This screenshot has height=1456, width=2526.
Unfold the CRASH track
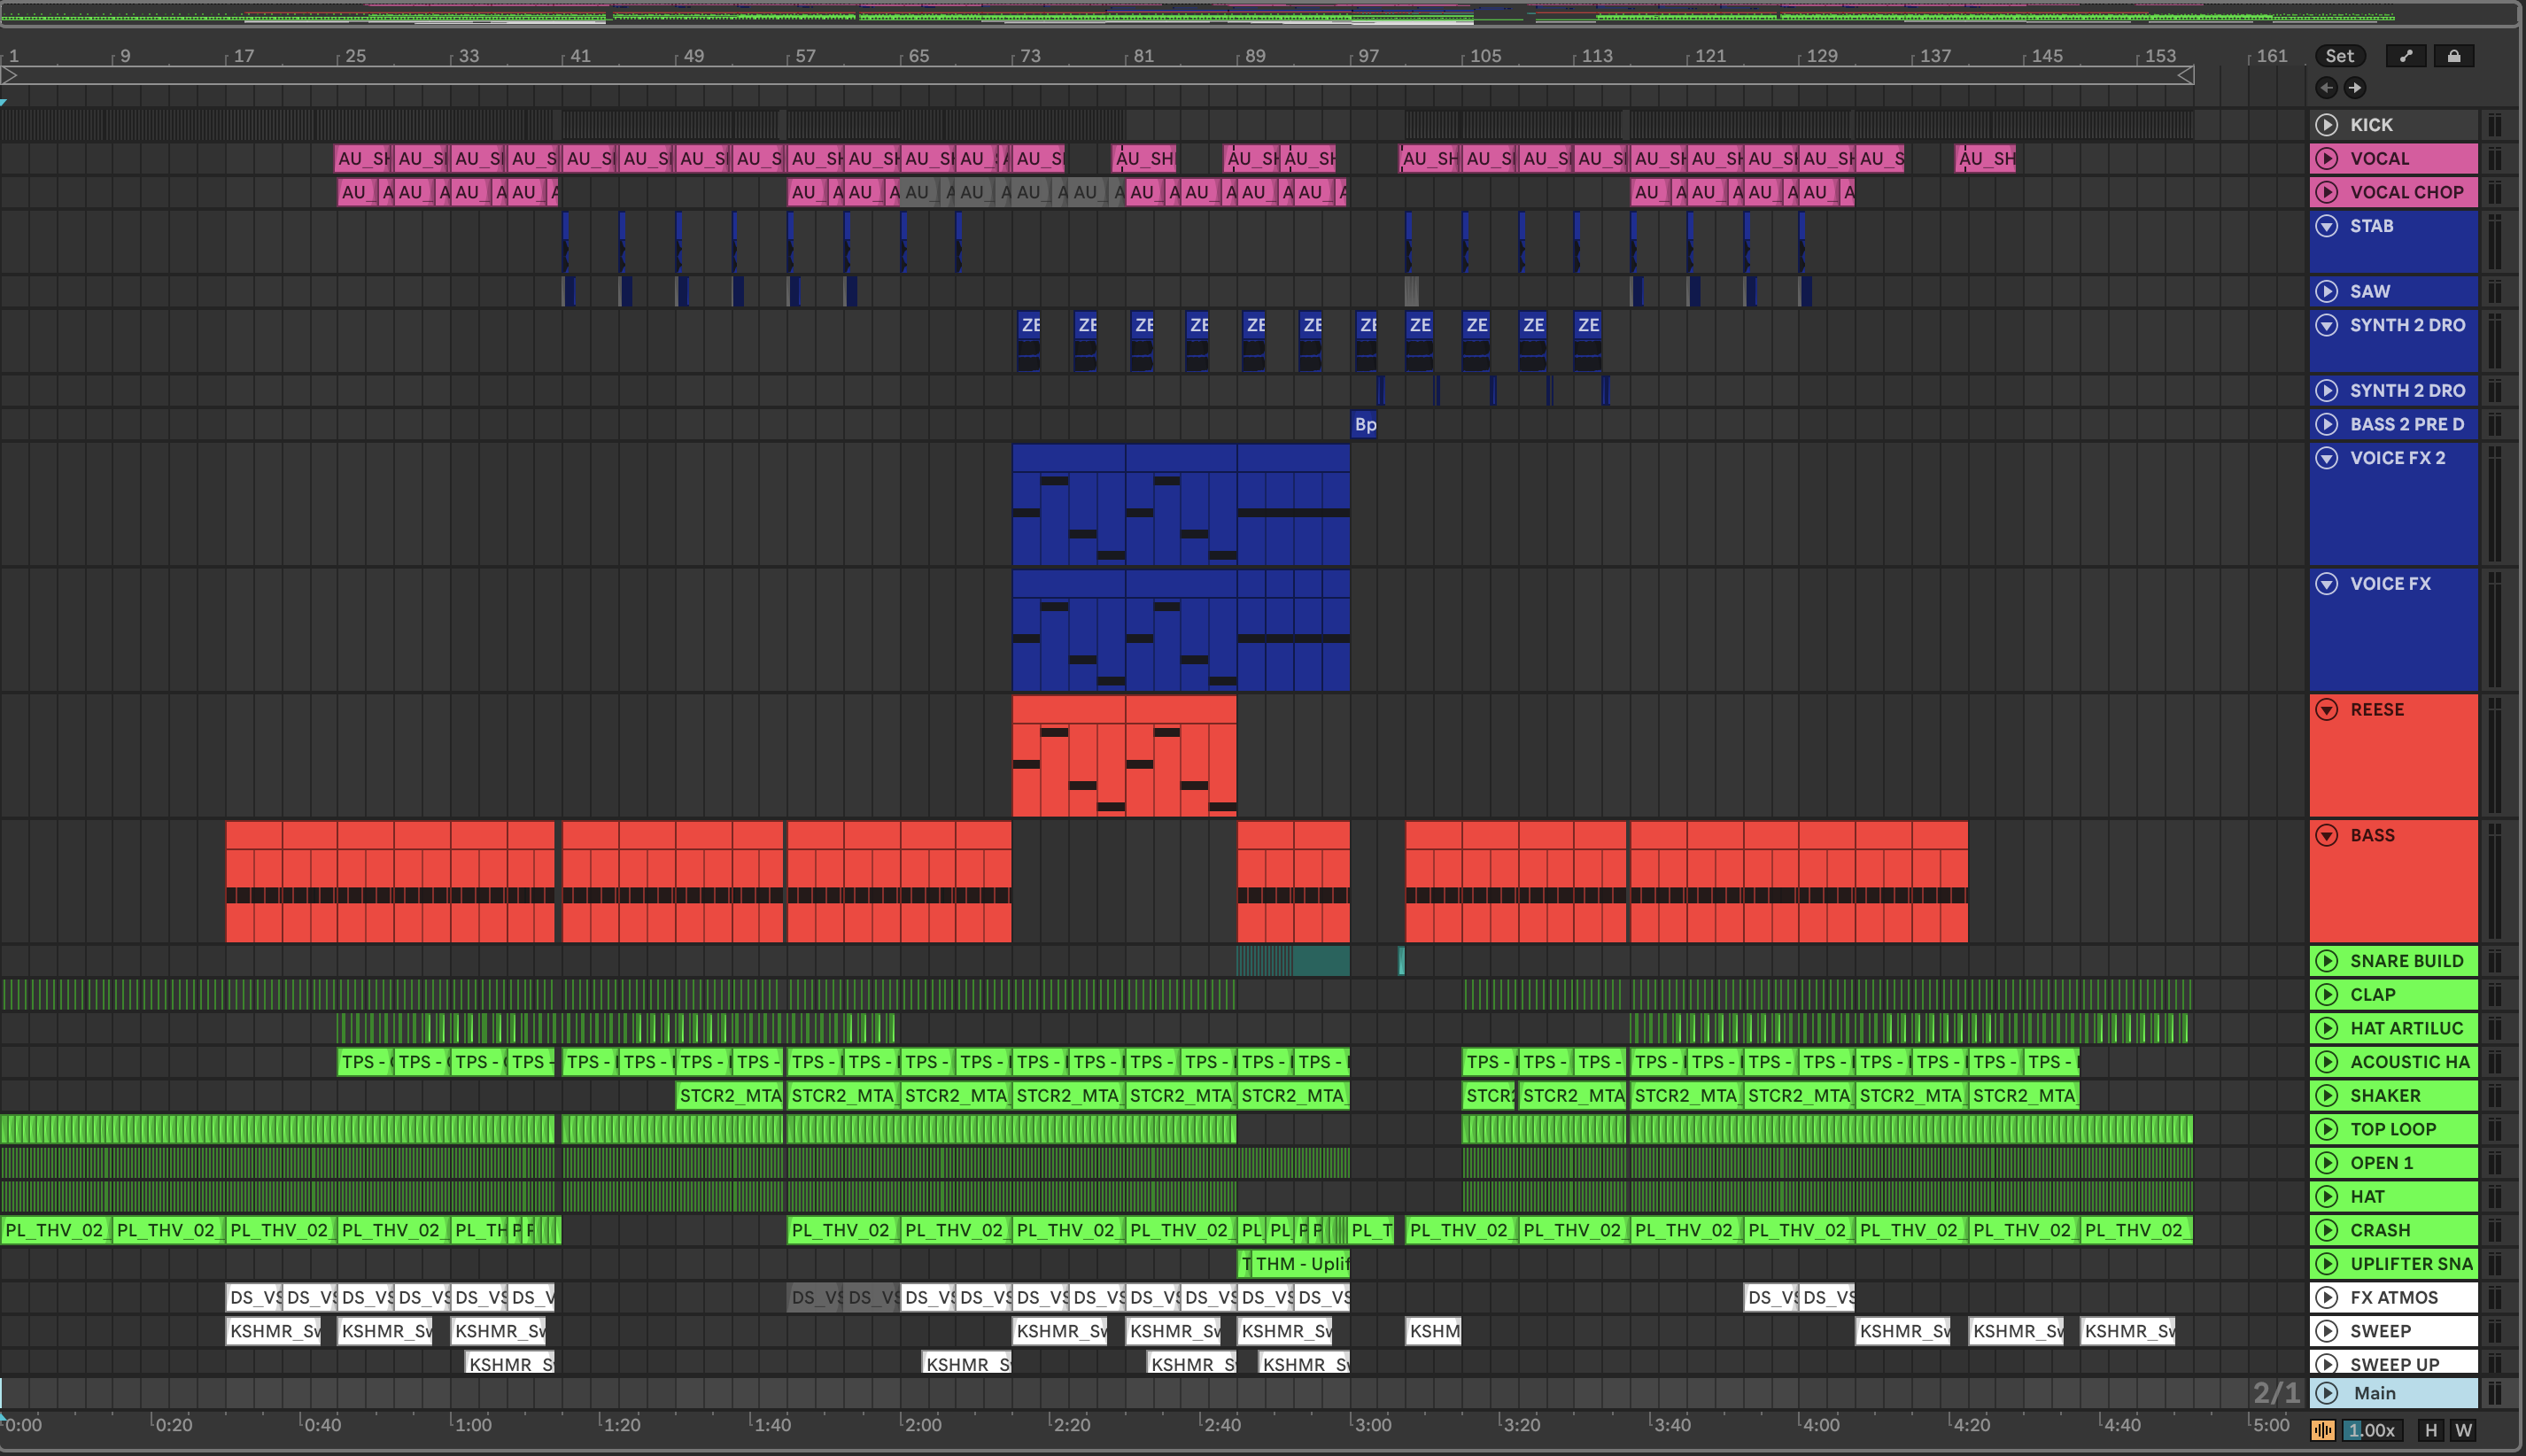(2327, 1230)
